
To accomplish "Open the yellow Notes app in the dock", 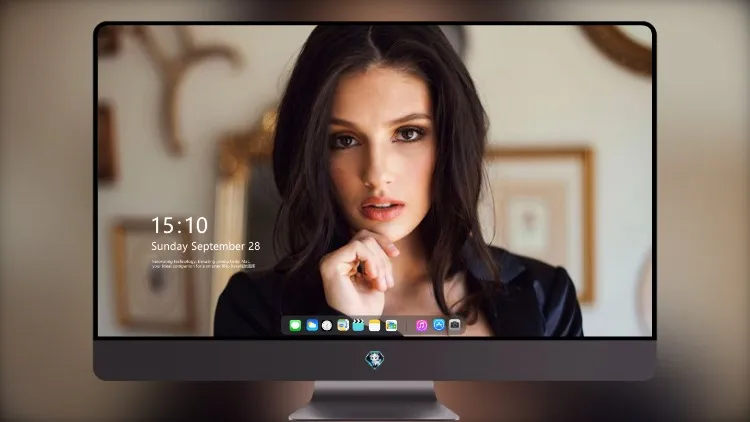I will click(x=375, y=325).
